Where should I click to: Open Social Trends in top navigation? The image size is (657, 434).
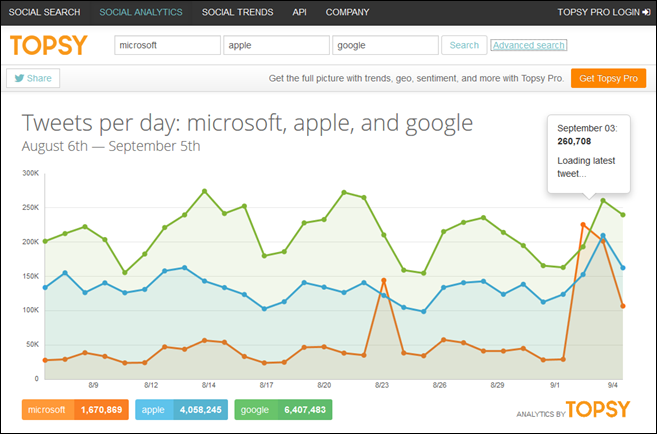click(x=238, y=12)
